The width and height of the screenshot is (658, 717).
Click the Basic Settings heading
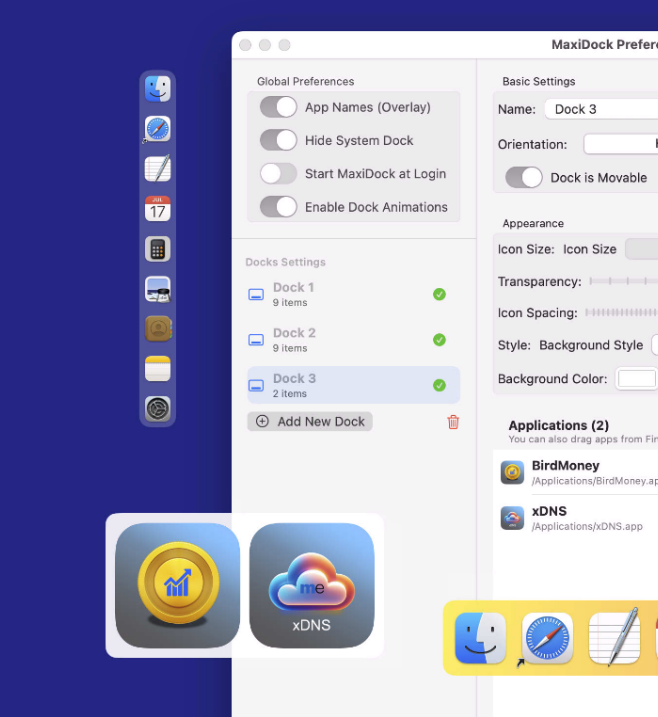tap(539, 81)
